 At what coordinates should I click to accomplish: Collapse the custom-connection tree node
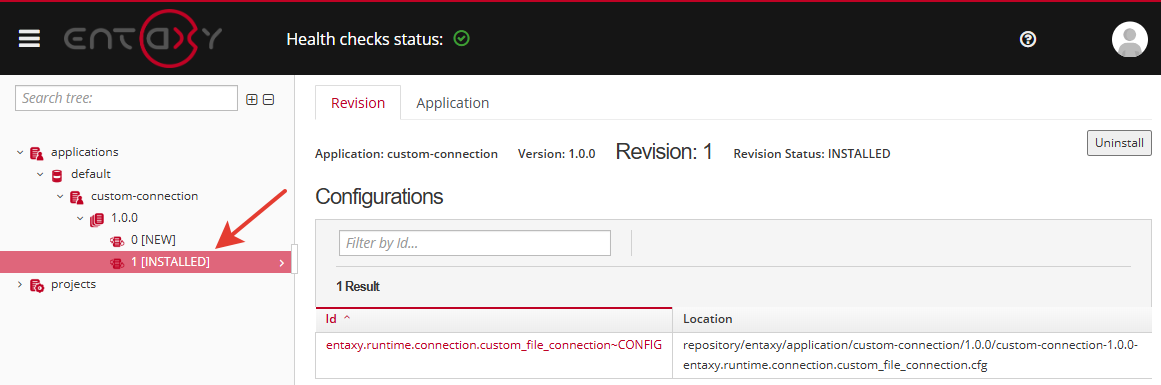coord(60,197)
